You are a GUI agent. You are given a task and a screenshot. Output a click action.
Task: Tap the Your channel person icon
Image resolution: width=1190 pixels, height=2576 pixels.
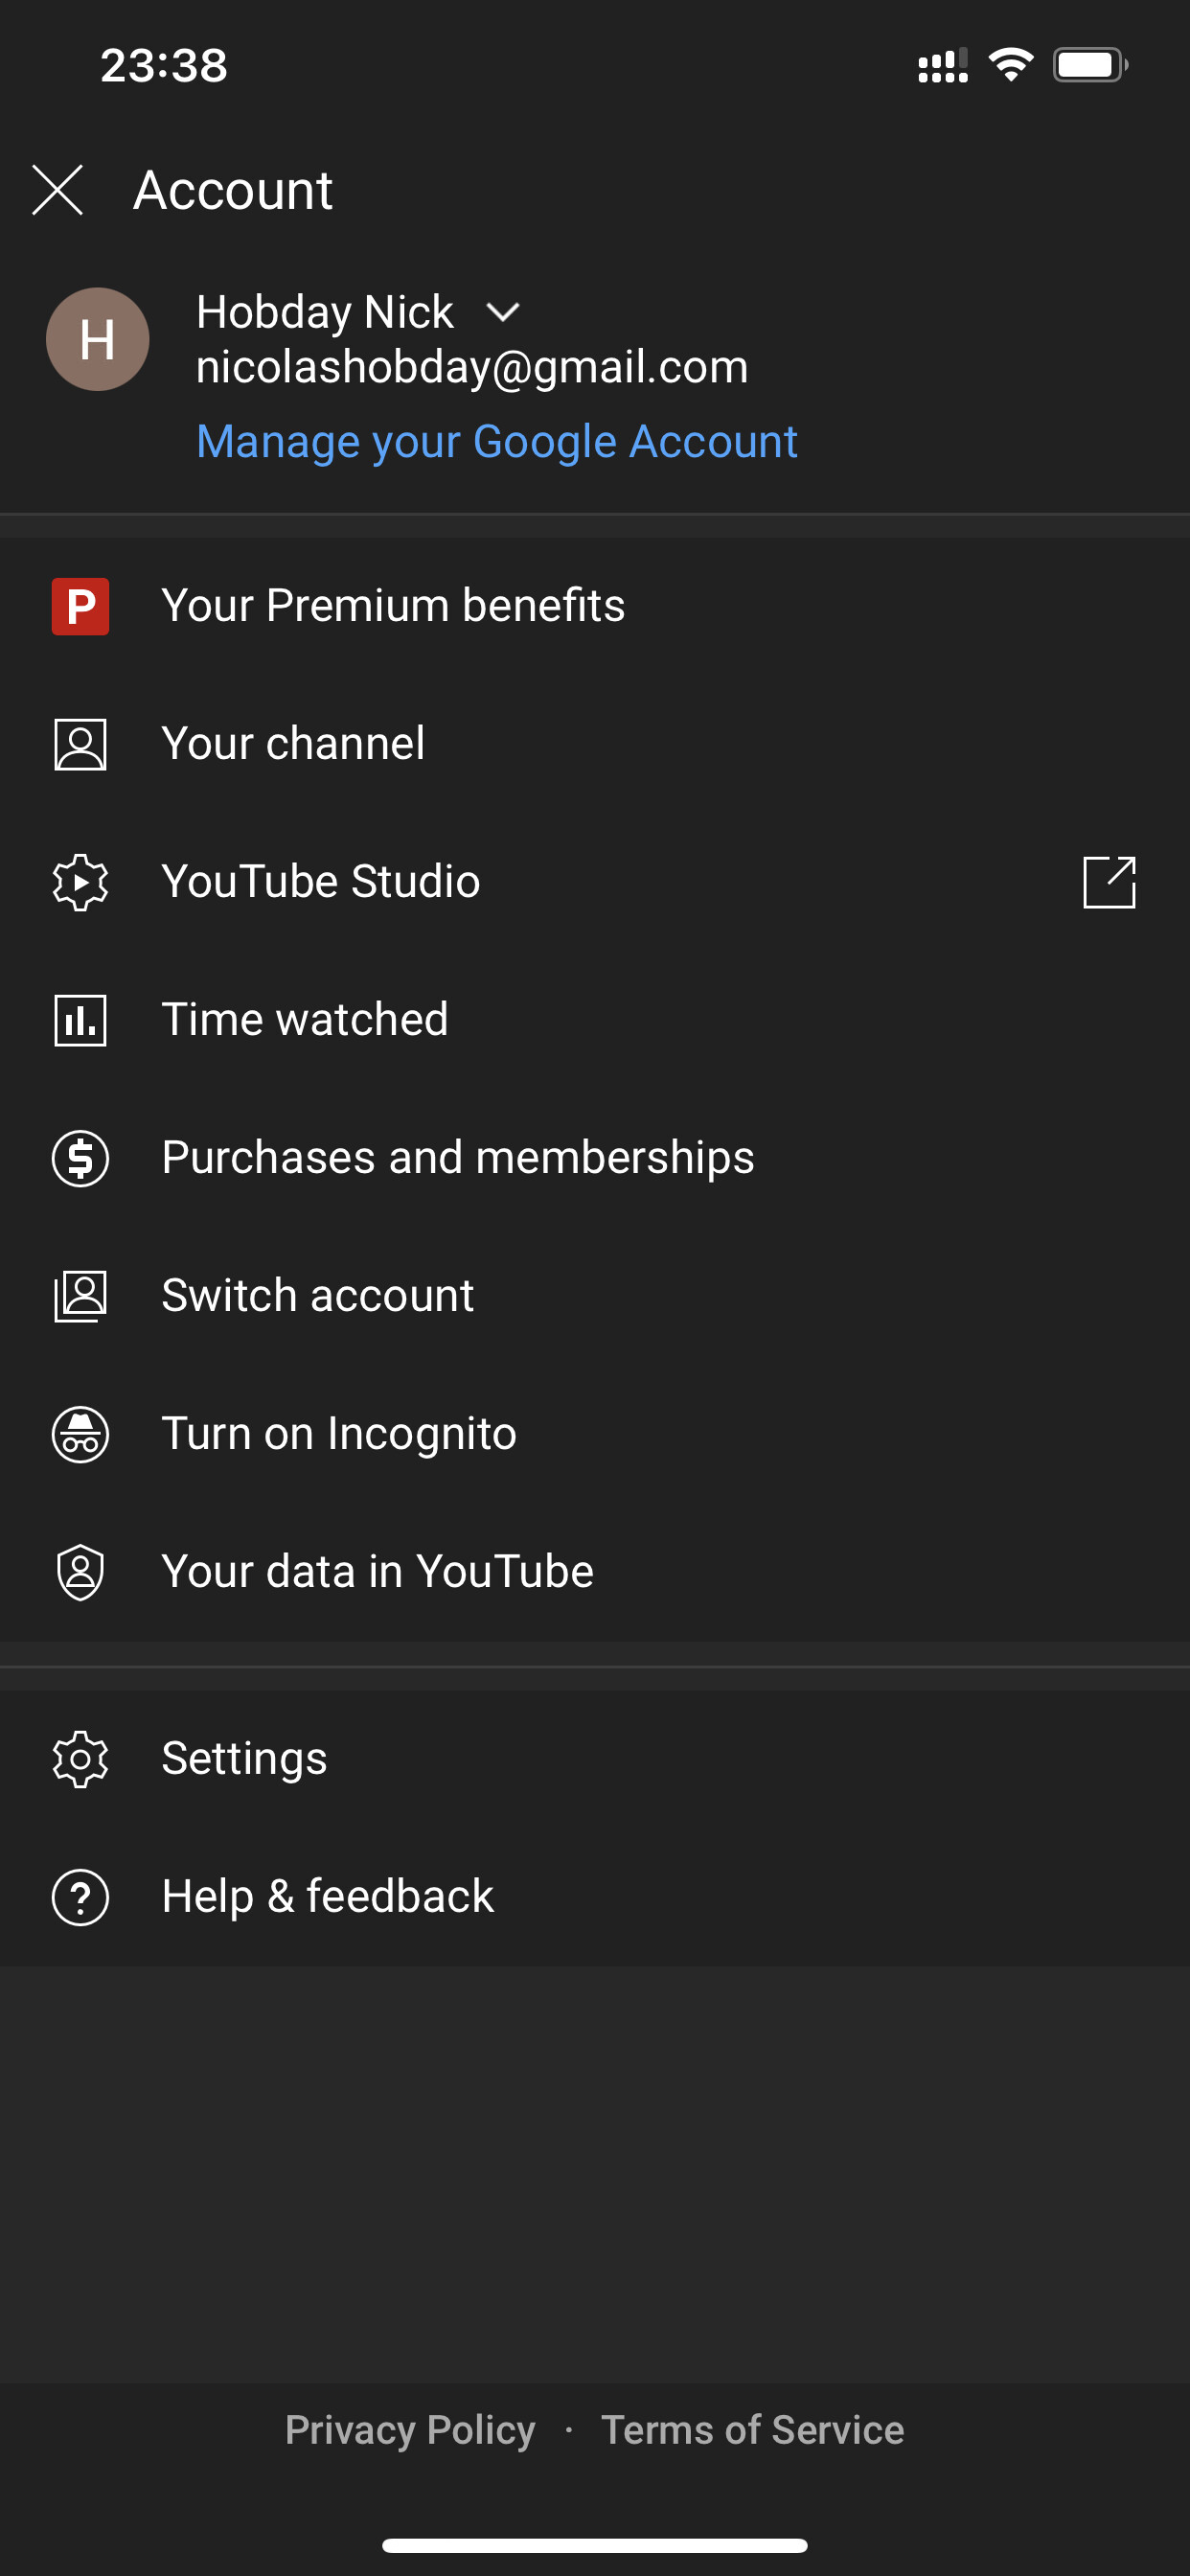coord(80,744)
